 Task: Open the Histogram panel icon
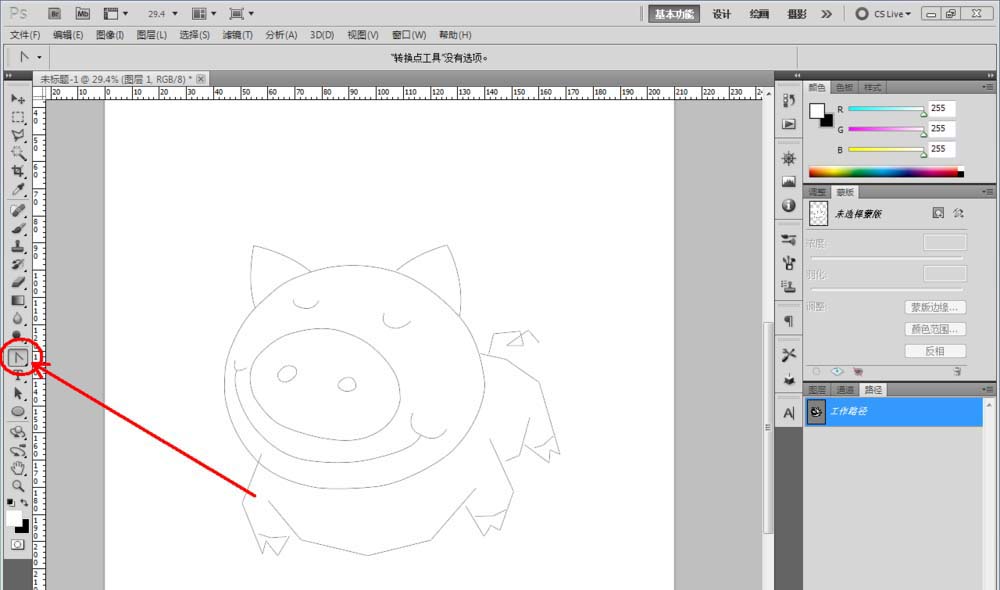pyautogui.click(x=789, y=182)
